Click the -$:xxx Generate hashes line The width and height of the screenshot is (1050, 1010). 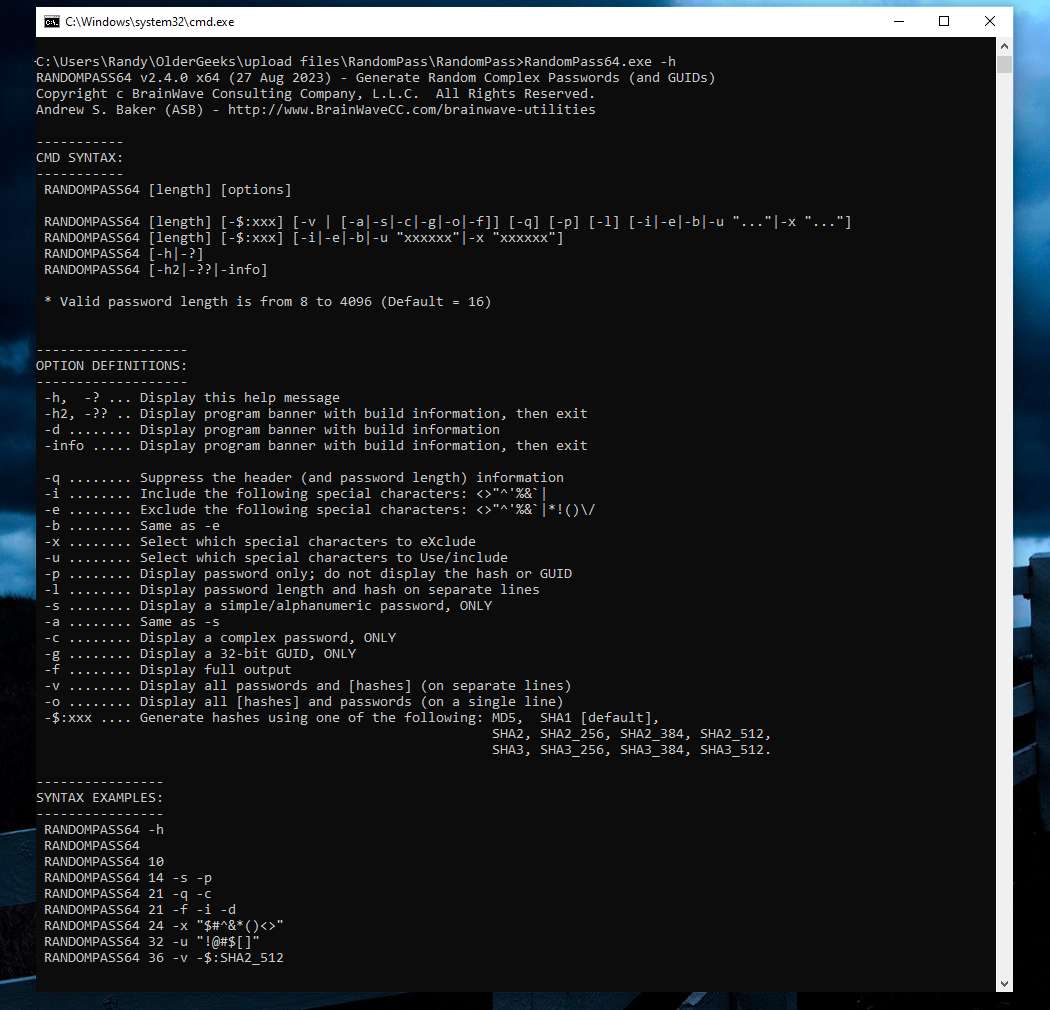click(352, 718)
